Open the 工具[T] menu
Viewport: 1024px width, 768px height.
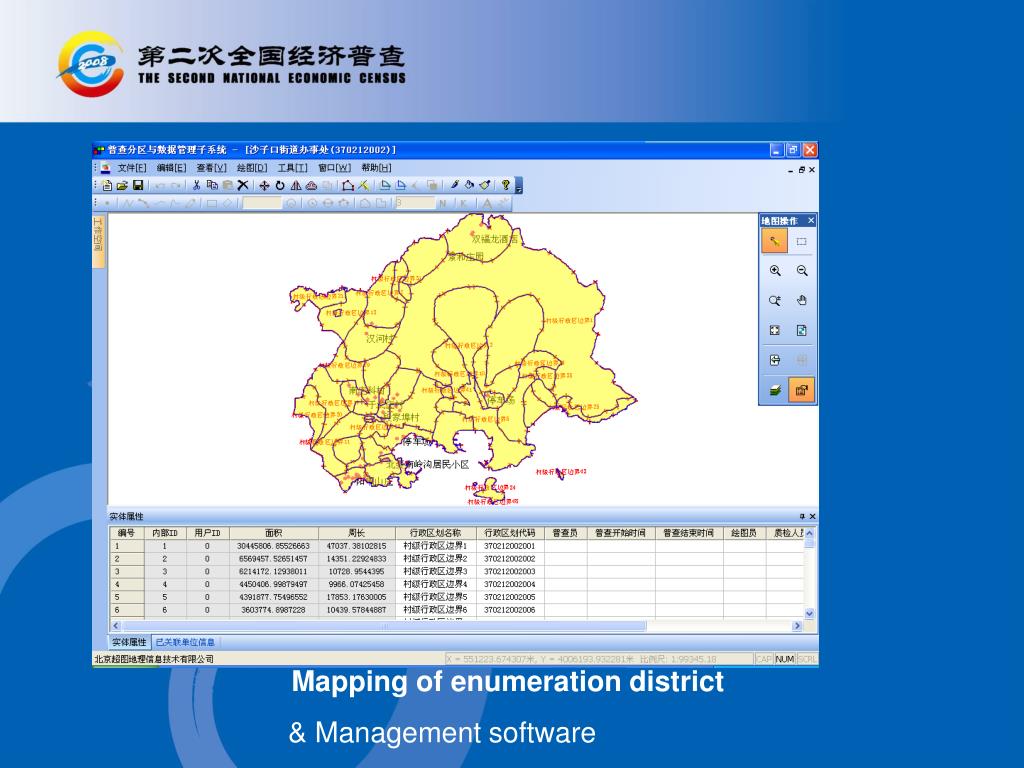pyautogui.click(x=293, y=168)
